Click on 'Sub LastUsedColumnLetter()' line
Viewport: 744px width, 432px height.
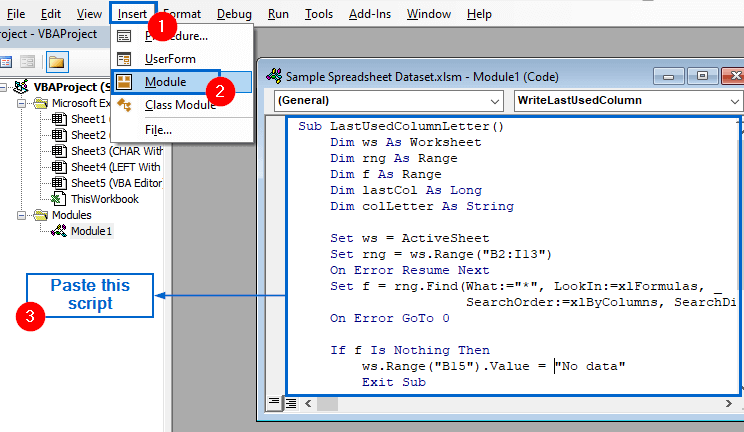401,126
